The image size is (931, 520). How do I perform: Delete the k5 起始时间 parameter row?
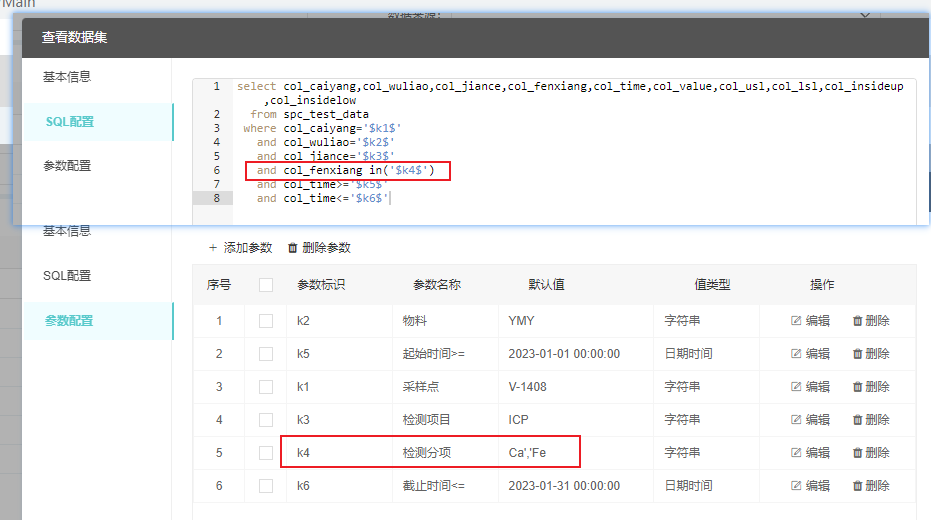(871, 354)
